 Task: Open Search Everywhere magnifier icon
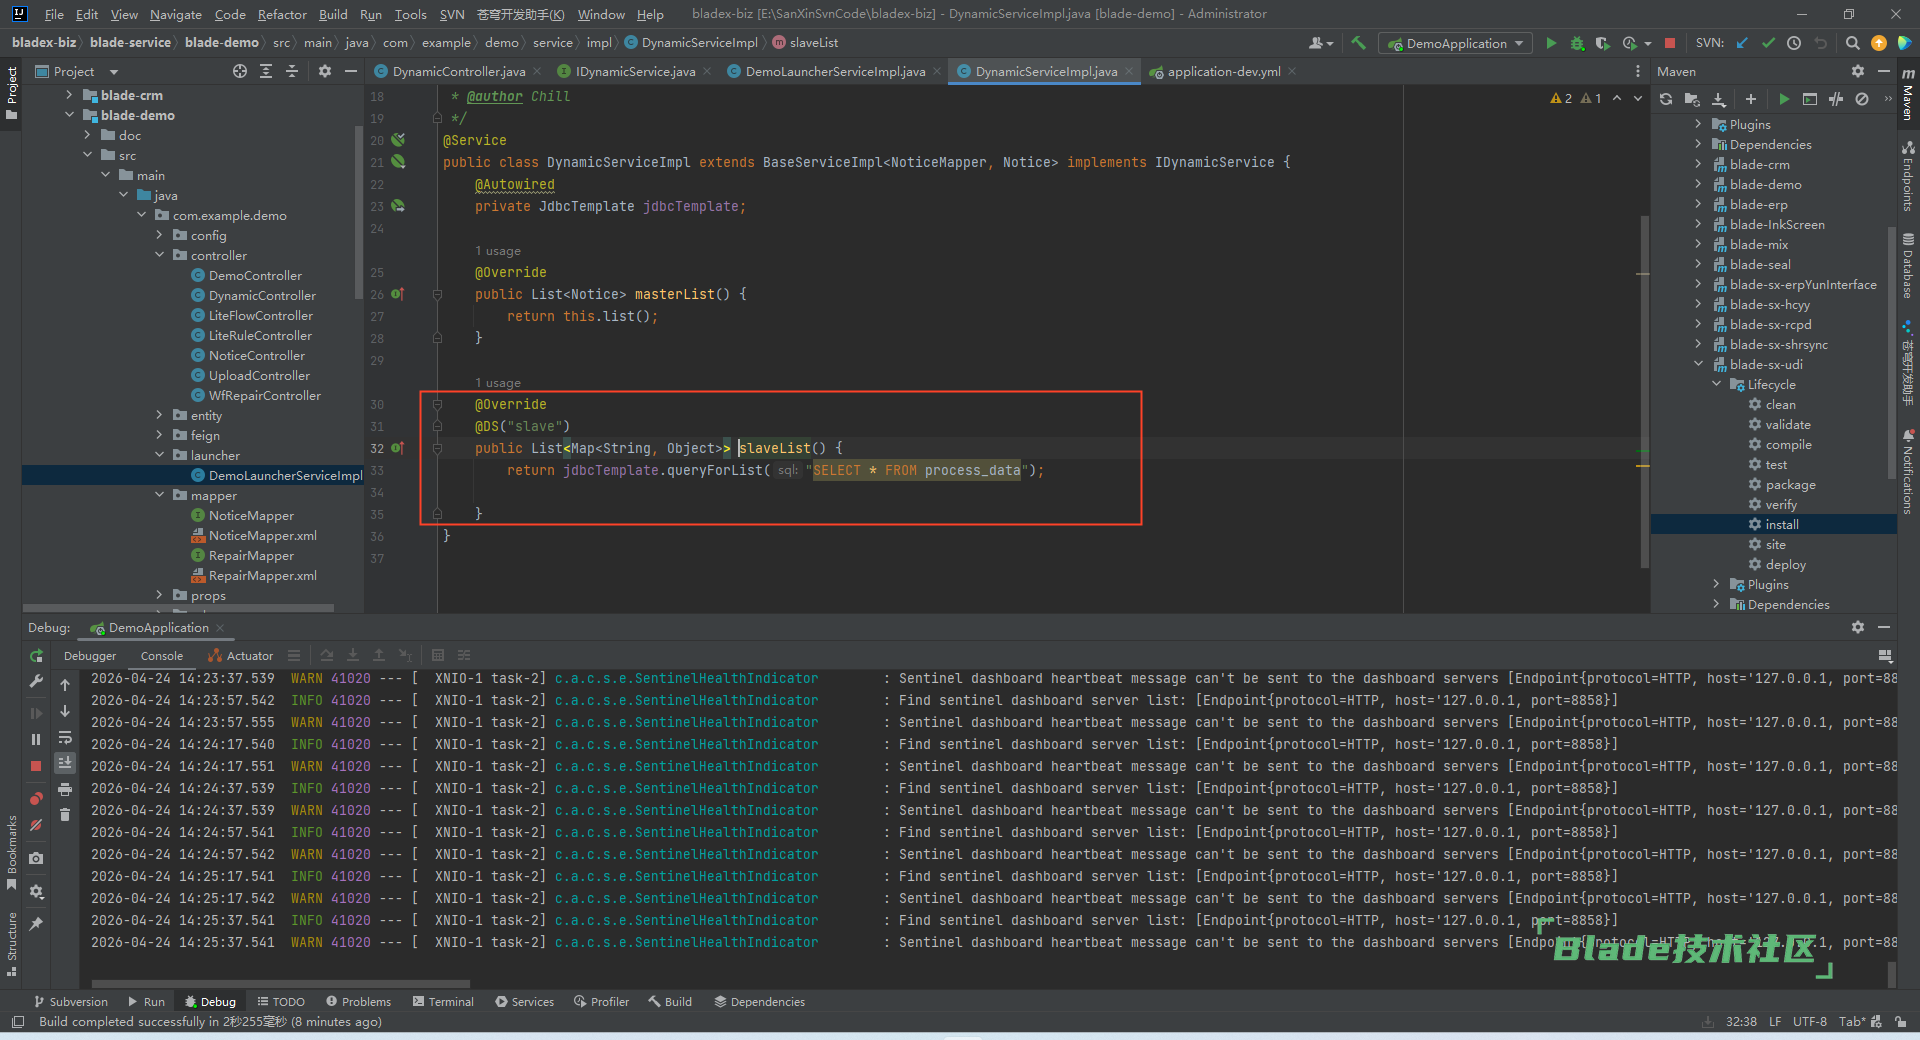pyautogui.click(x=1852, y=43)
